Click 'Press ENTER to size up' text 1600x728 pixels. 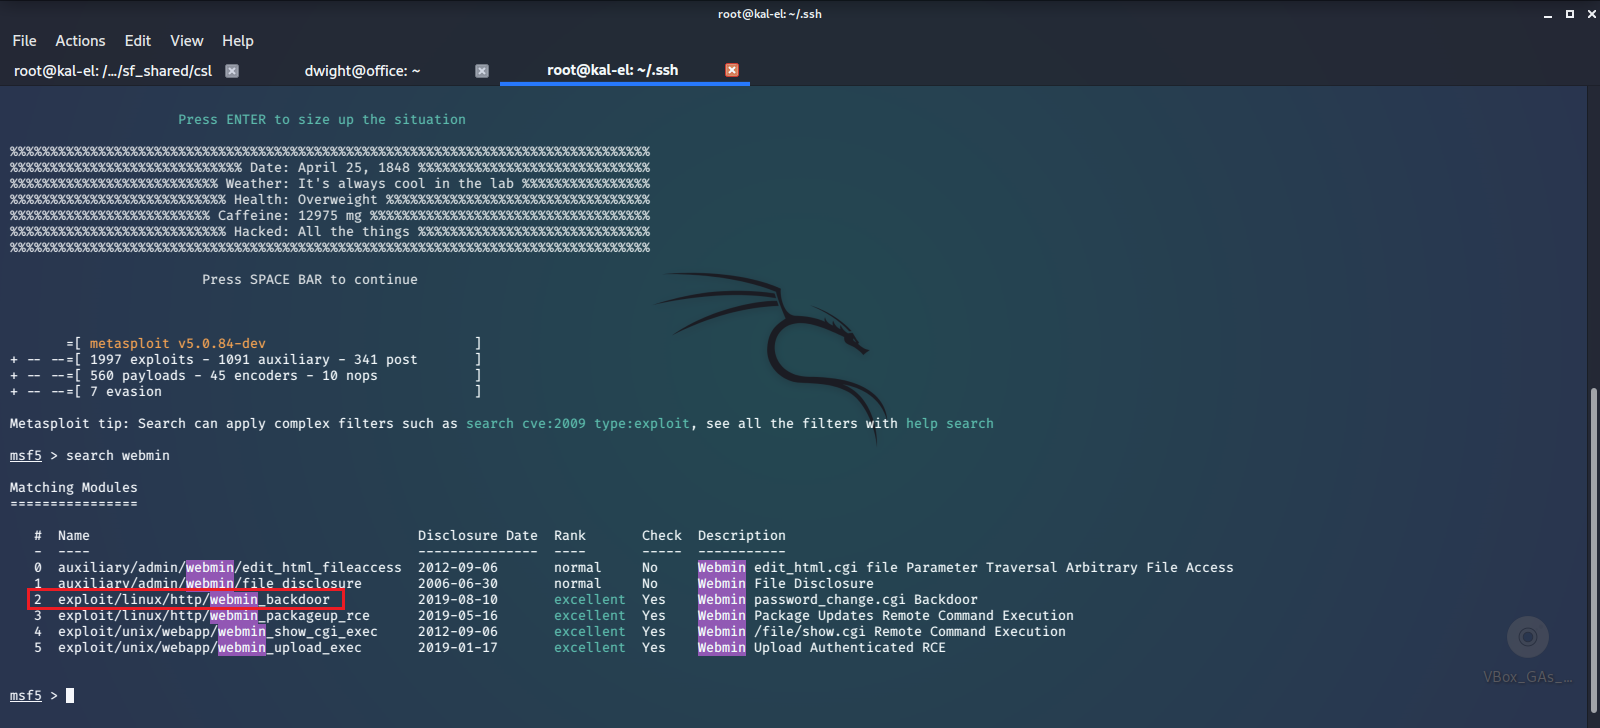click(x=266, y=119)
